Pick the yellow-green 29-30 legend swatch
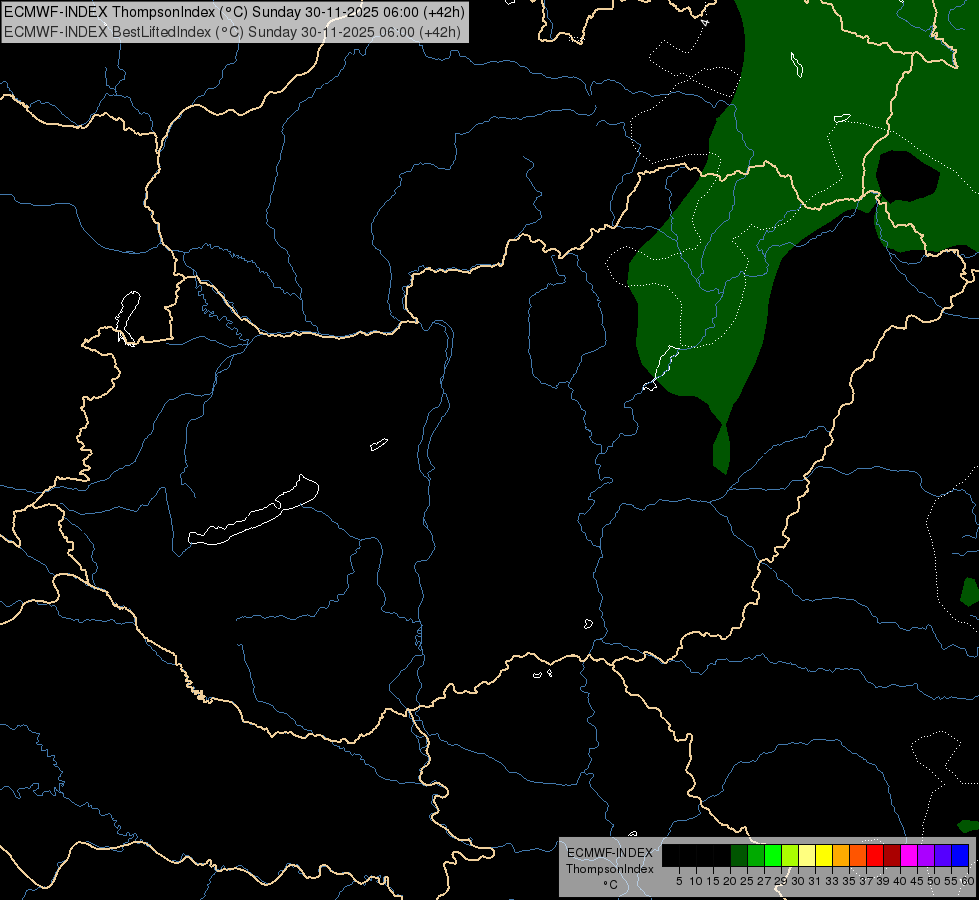This screenshot has width=979, height=900. [790, 855]
